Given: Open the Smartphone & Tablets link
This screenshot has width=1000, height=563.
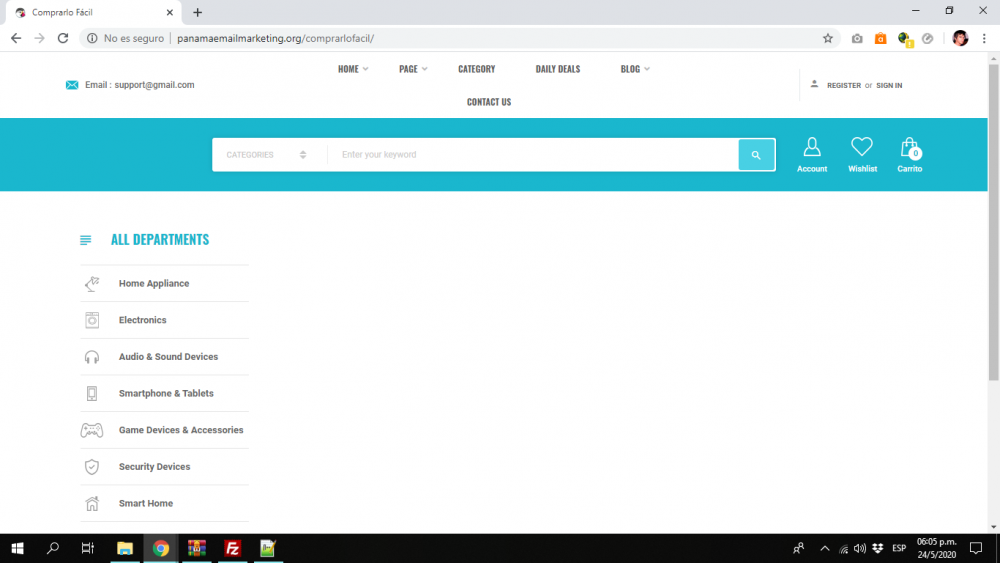Looking at the screenshot, I should [x=166, y=393].
